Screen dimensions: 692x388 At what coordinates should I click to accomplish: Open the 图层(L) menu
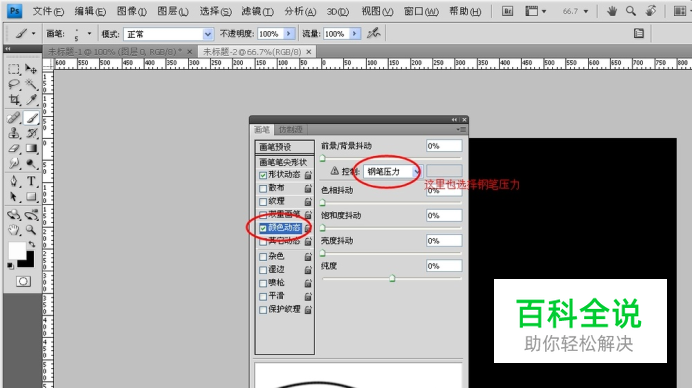click(173, 11)
